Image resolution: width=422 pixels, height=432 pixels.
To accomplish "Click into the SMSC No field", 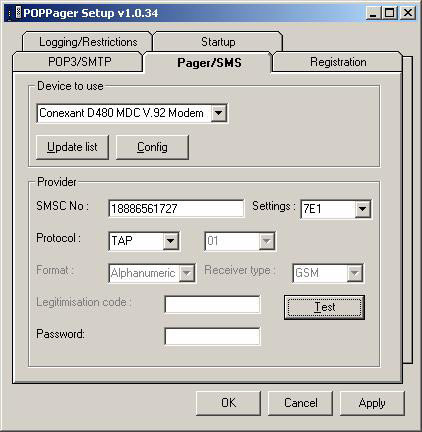I will pyautogui.click(x=176, y=209).
